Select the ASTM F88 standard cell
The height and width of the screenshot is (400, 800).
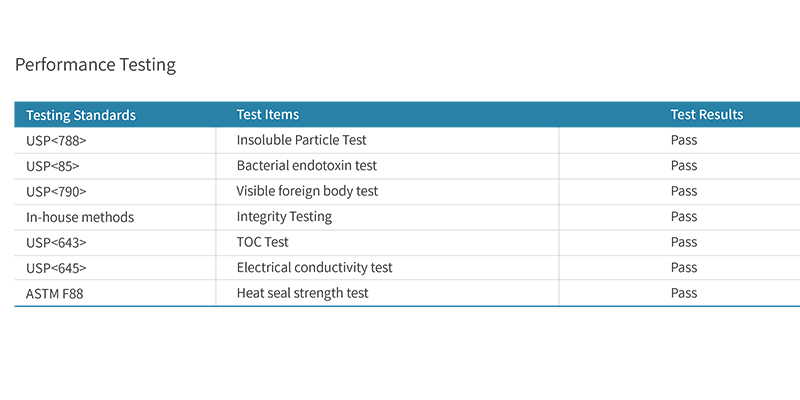tap(55, 294)
